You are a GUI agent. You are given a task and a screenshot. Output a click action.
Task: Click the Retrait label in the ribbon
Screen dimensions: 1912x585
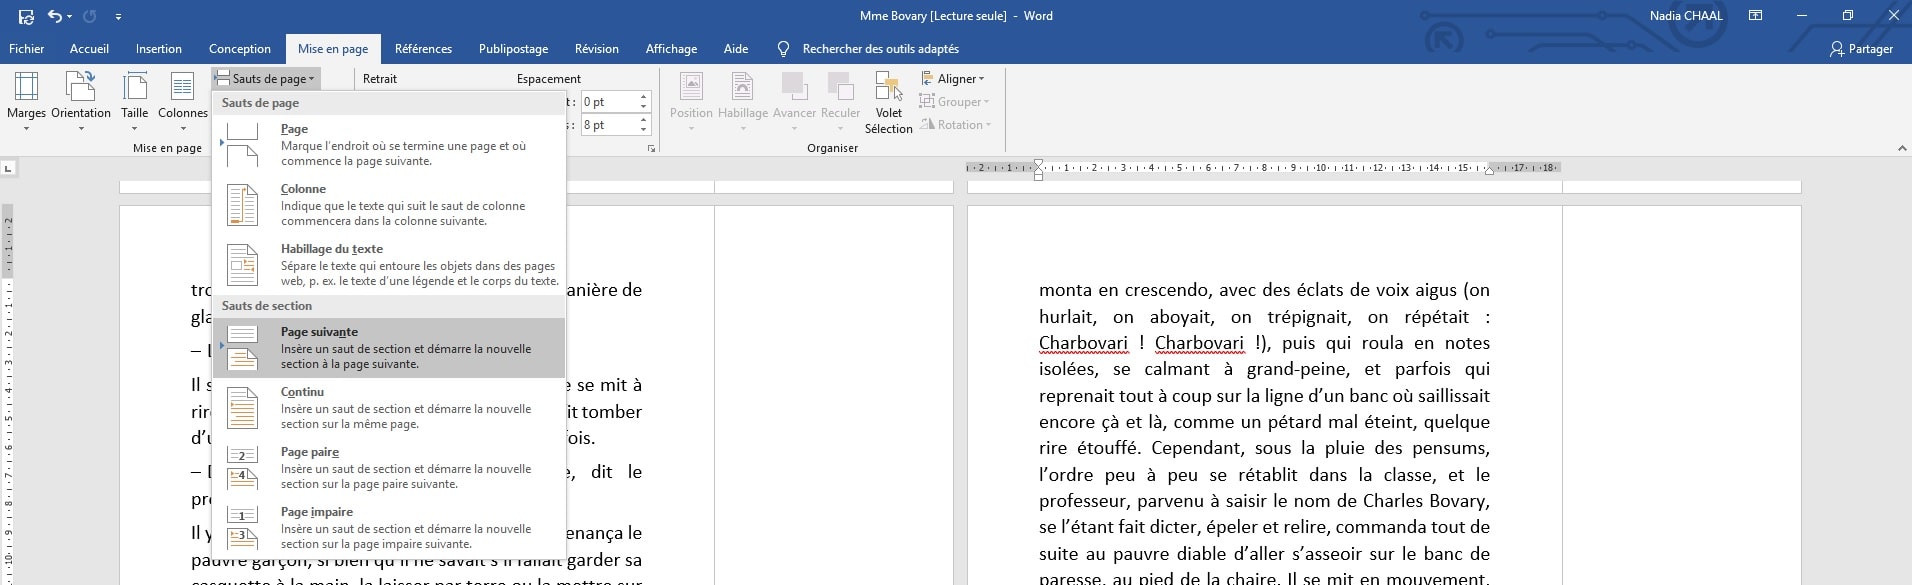pyautogui.click(x=380, y=78)
